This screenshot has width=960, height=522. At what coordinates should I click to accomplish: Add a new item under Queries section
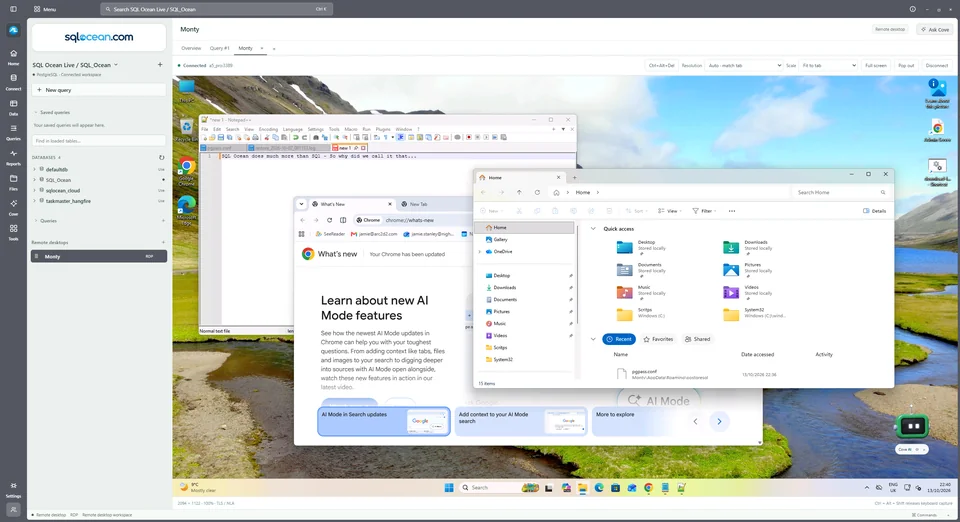[x=163, y=221]
